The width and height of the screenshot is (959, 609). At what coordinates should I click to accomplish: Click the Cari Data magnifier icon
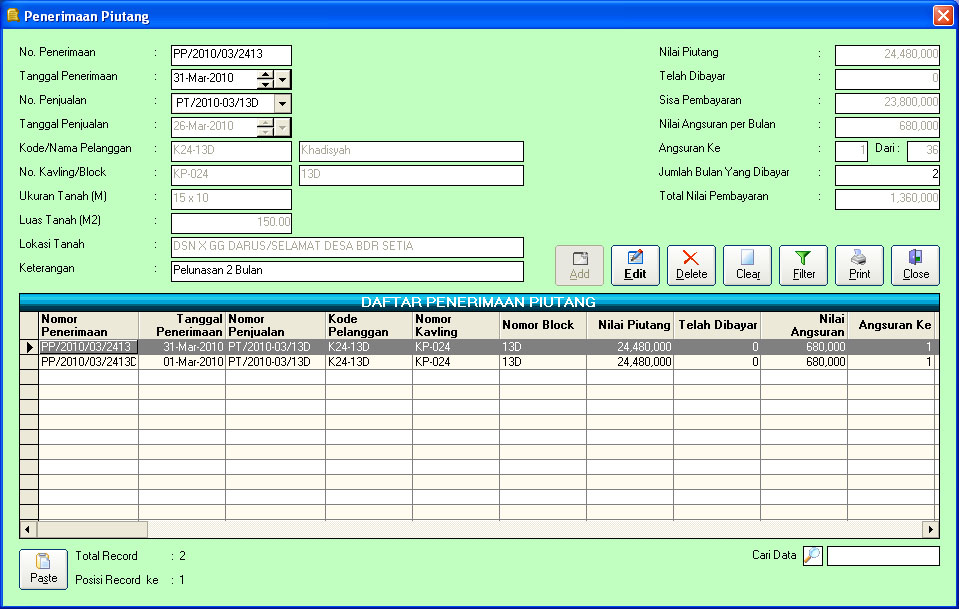click(813, 556)
